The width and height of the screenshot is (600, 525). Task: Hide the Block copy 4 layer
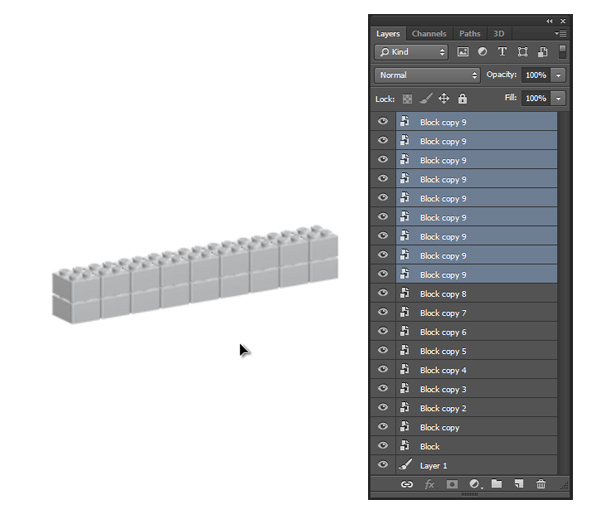point(383,370)
